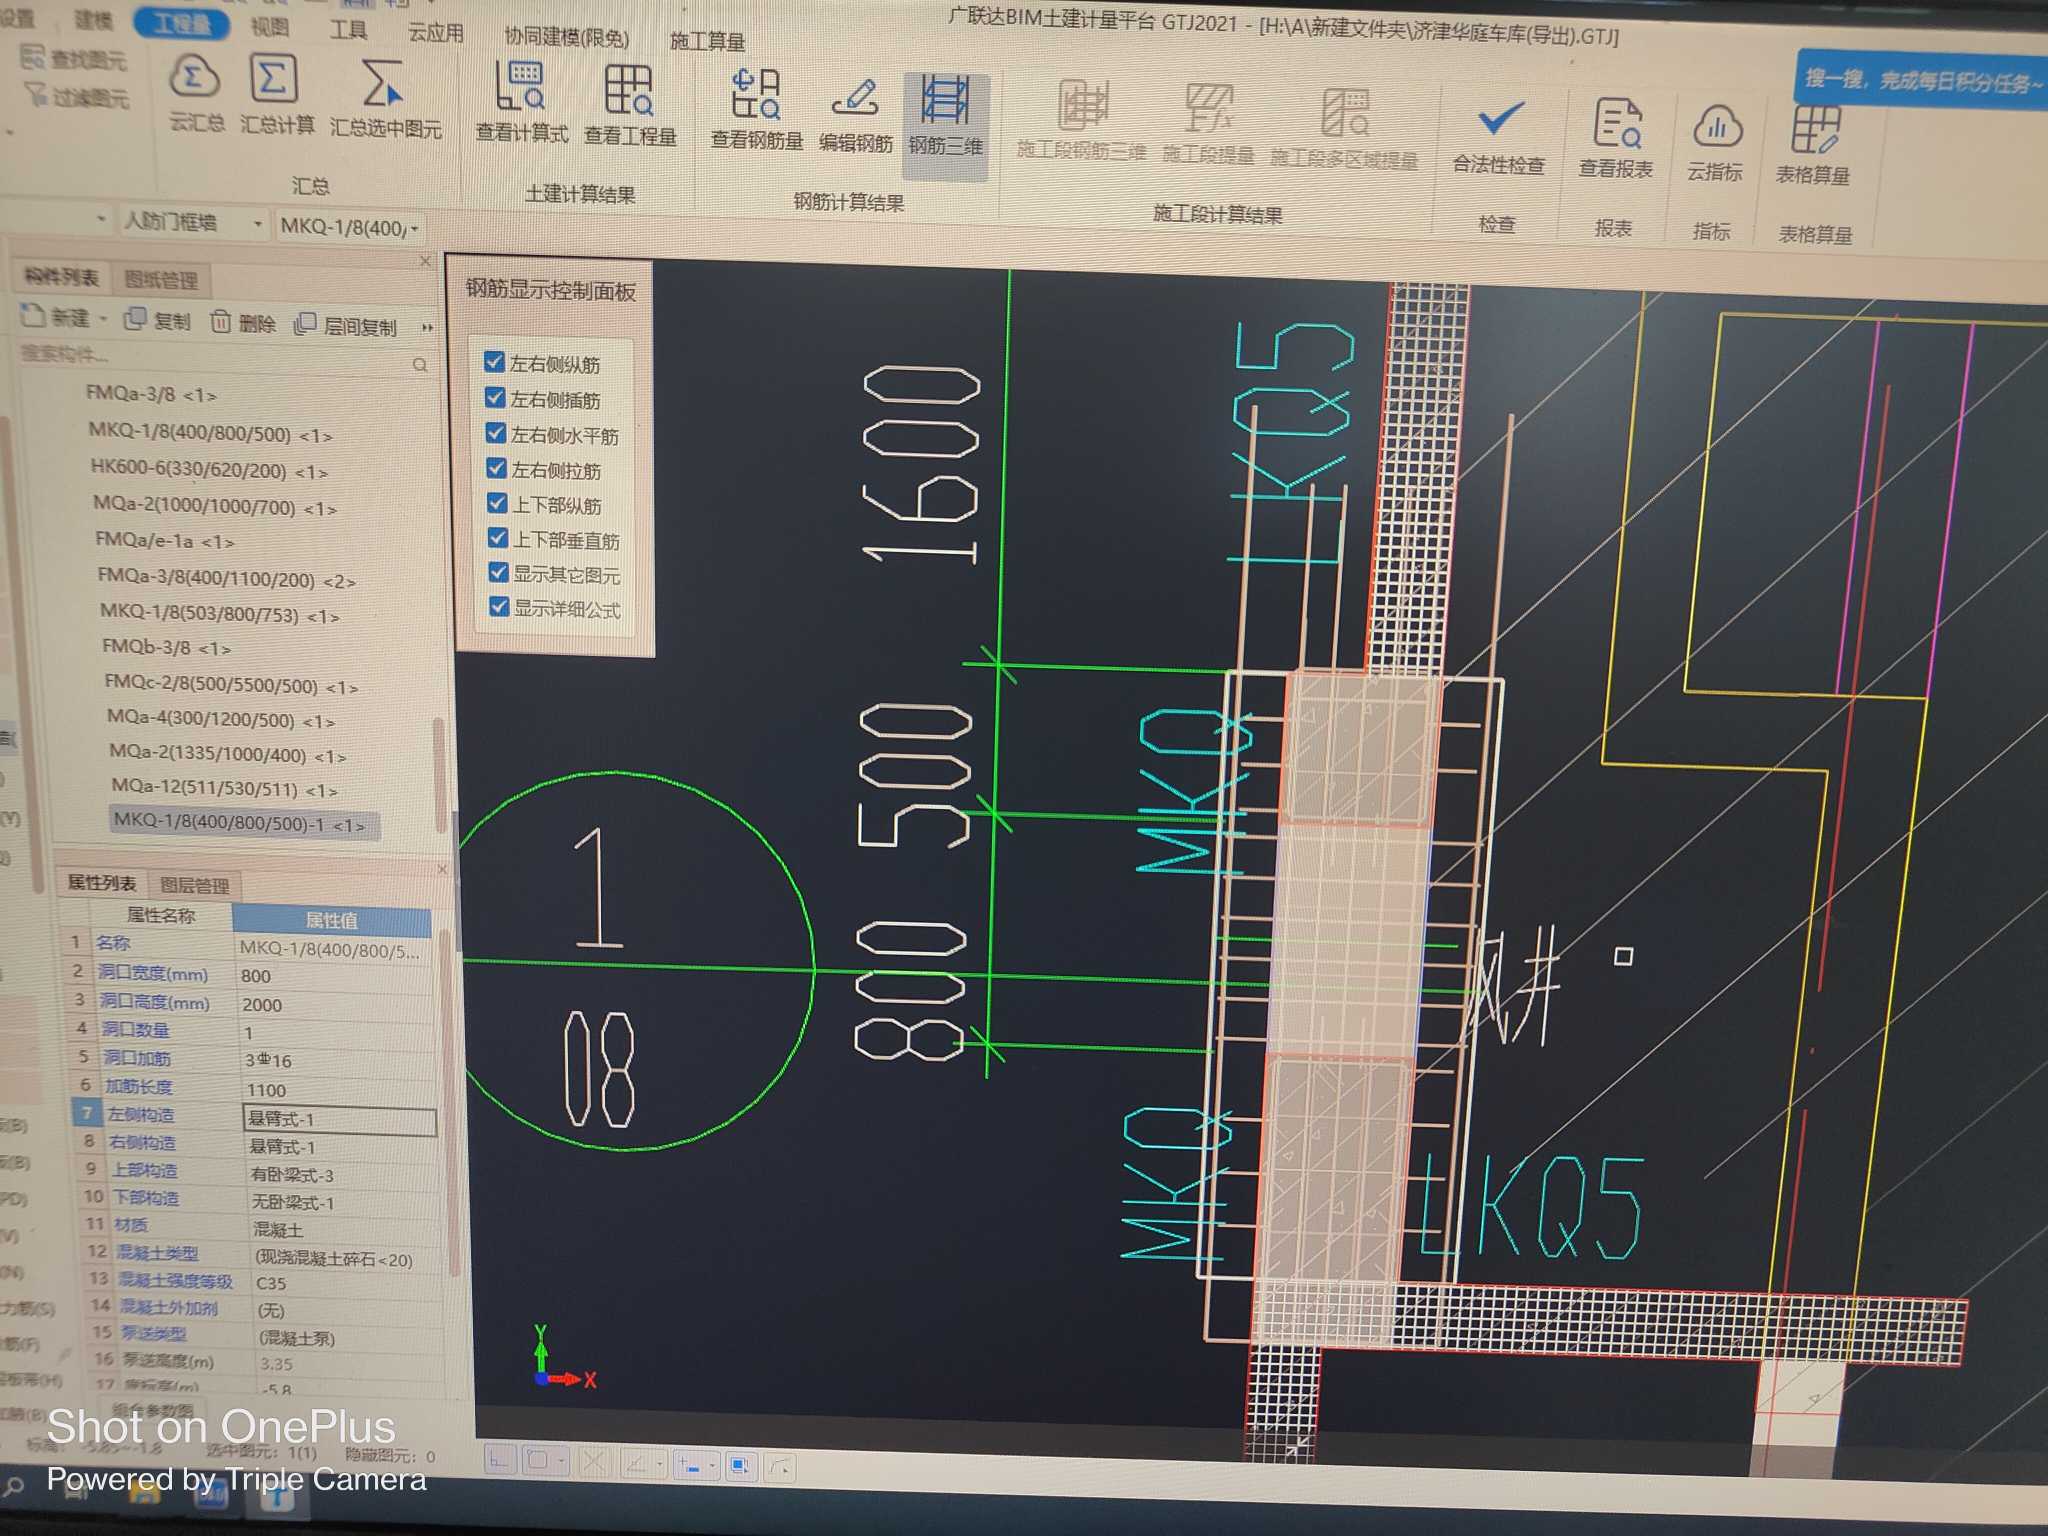The height and width of the screenshot is (1536, 2048).
Task: Uncheck 左右侧拉筋 checkbox
Action: (497, 467)
